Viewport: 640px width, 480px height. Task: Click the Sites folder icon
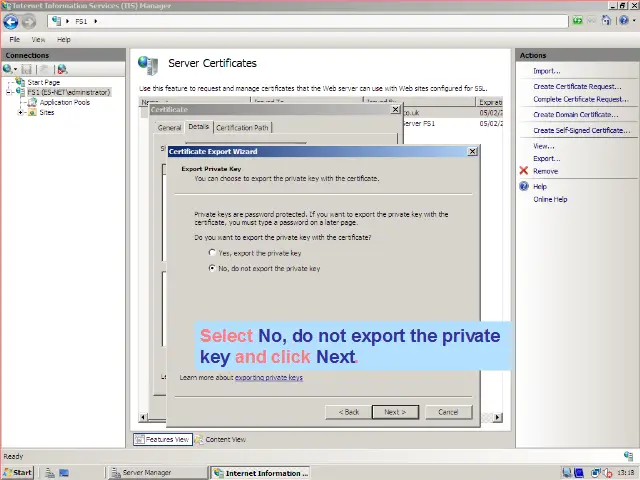coord(32,113)
